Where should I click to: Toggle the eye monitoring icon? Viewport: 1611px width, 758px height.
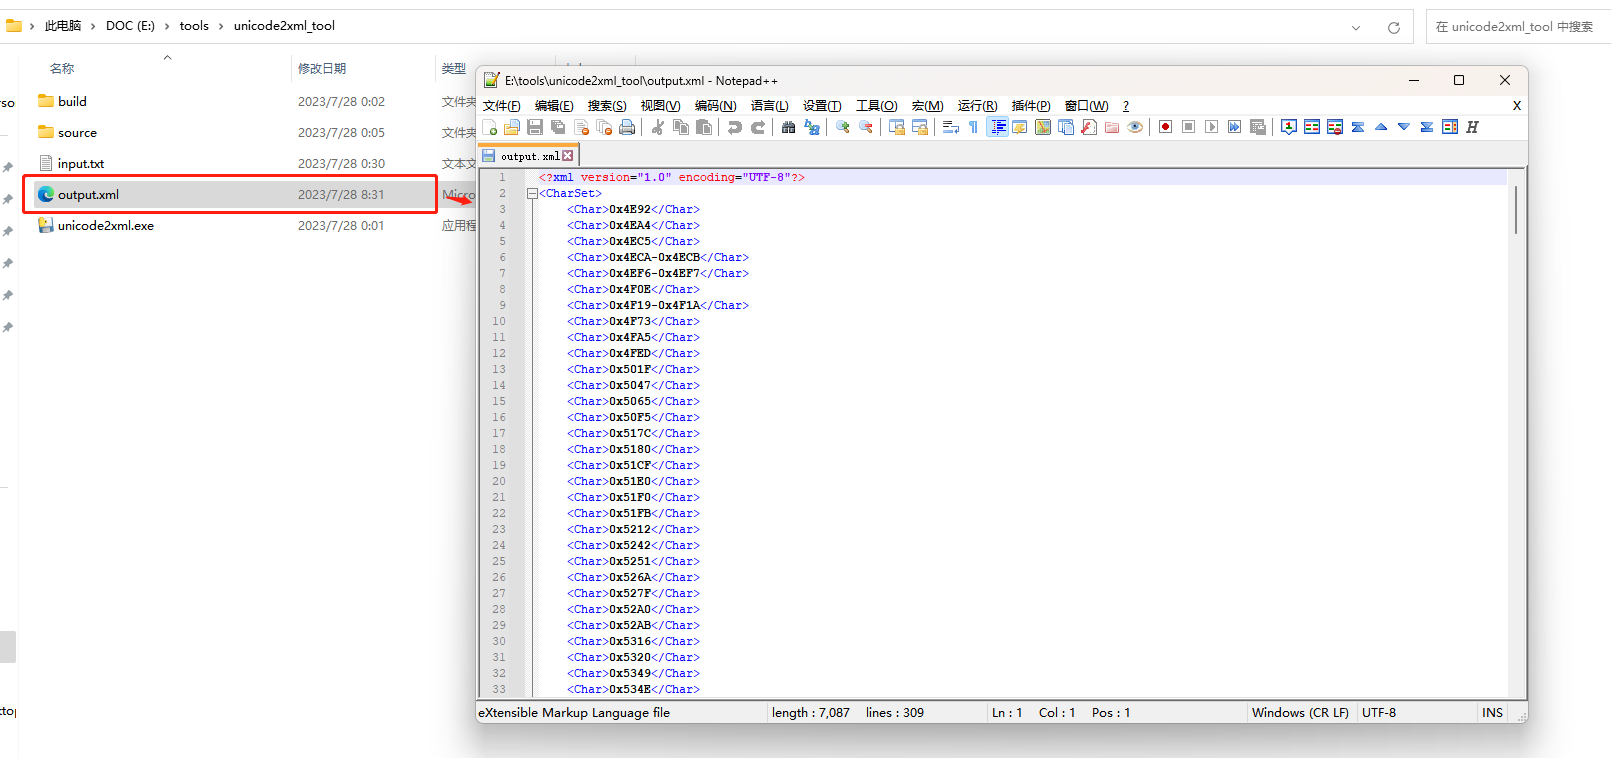(x=1135, y=127)
